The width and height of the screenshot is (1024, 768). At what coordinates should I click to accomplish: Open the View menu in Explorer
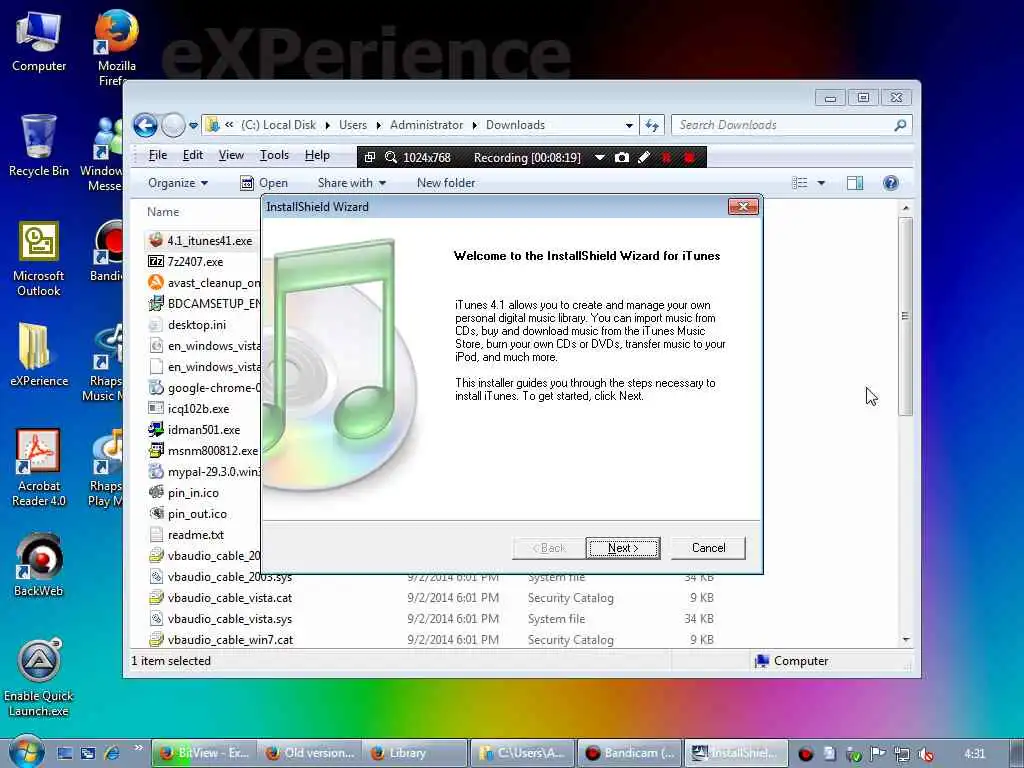point(231,155)
